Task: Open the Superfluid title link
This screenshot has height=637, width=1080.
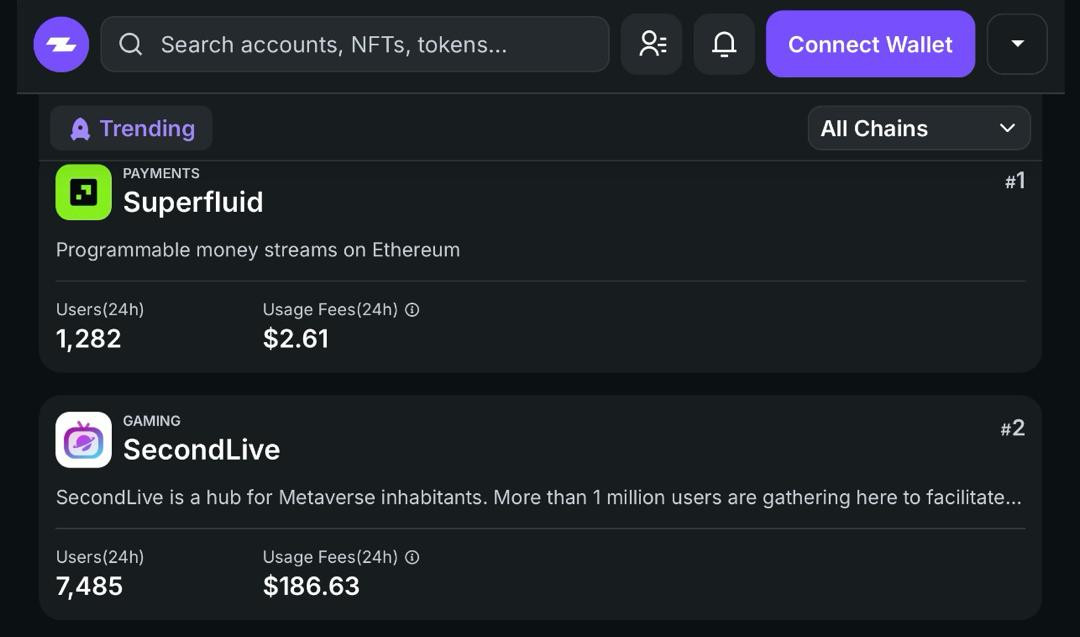Action: click(193, 202)
